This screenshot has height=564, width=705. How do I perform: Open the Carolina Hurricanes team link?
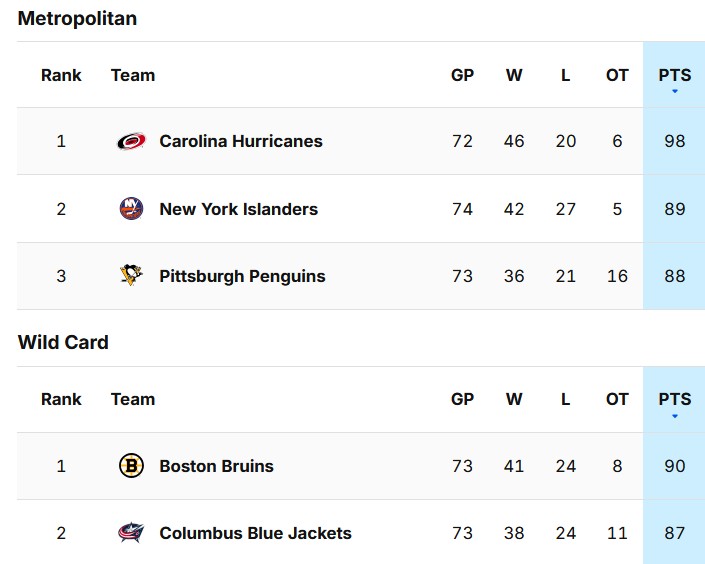(240, 141)
